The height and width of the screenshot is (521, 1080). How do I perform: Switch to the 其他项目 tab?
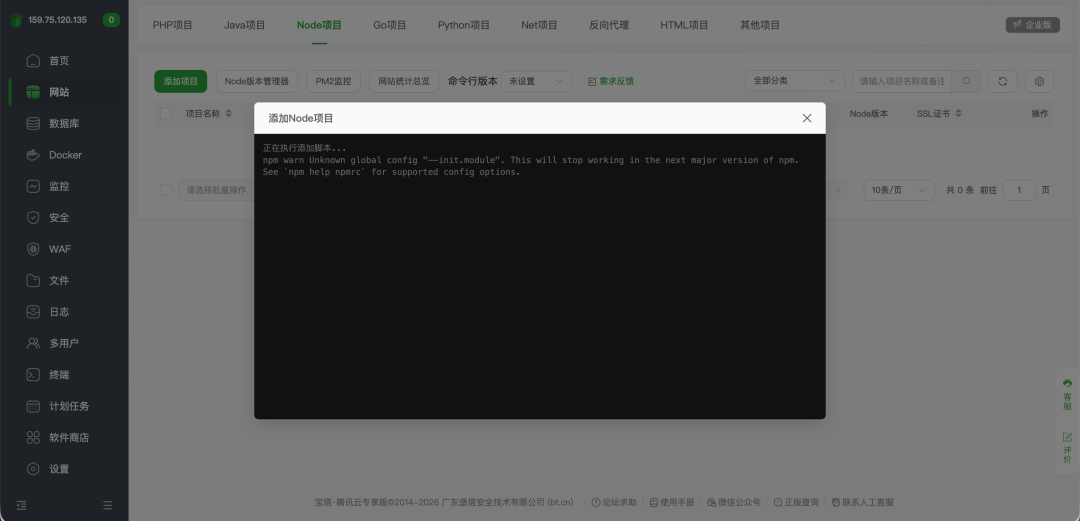(x=760, y=25)
